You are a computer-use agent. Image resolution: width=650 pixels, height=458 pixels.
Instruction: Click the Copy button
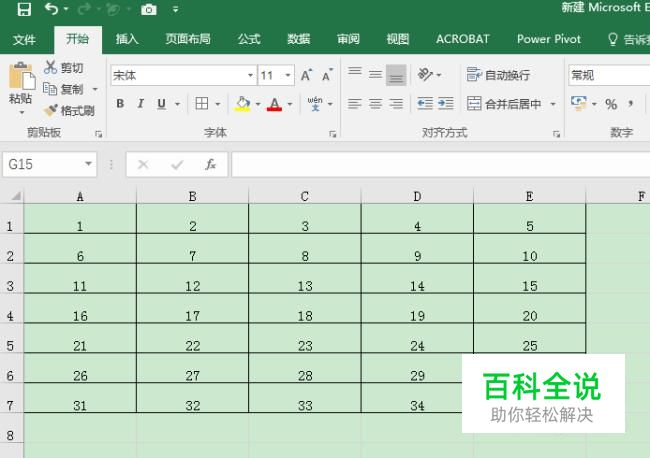pos(63,89)
